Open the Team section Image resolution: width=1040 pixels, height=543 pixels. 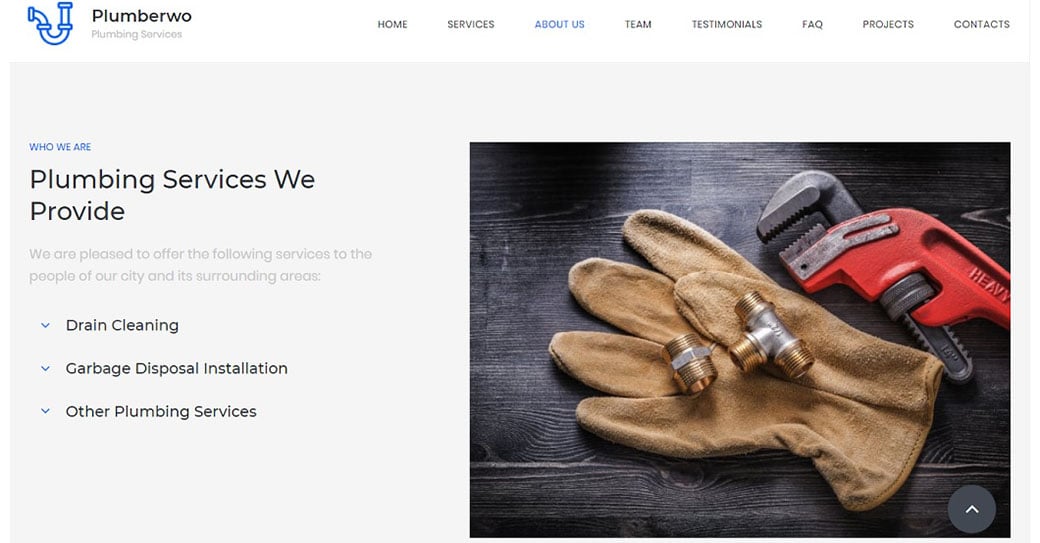(x=638, y=25)
